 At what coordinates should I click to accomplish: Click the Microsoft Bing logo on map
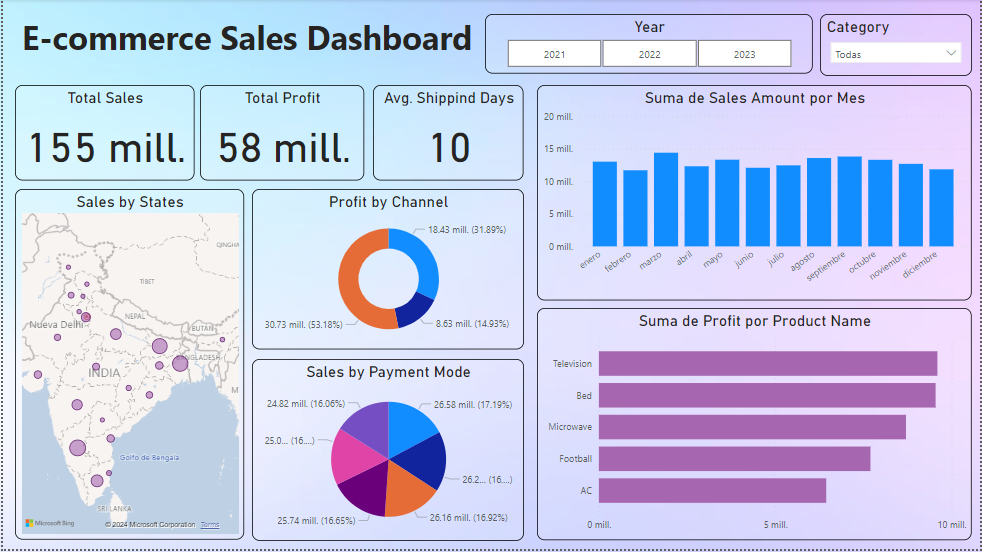(49, 523)
